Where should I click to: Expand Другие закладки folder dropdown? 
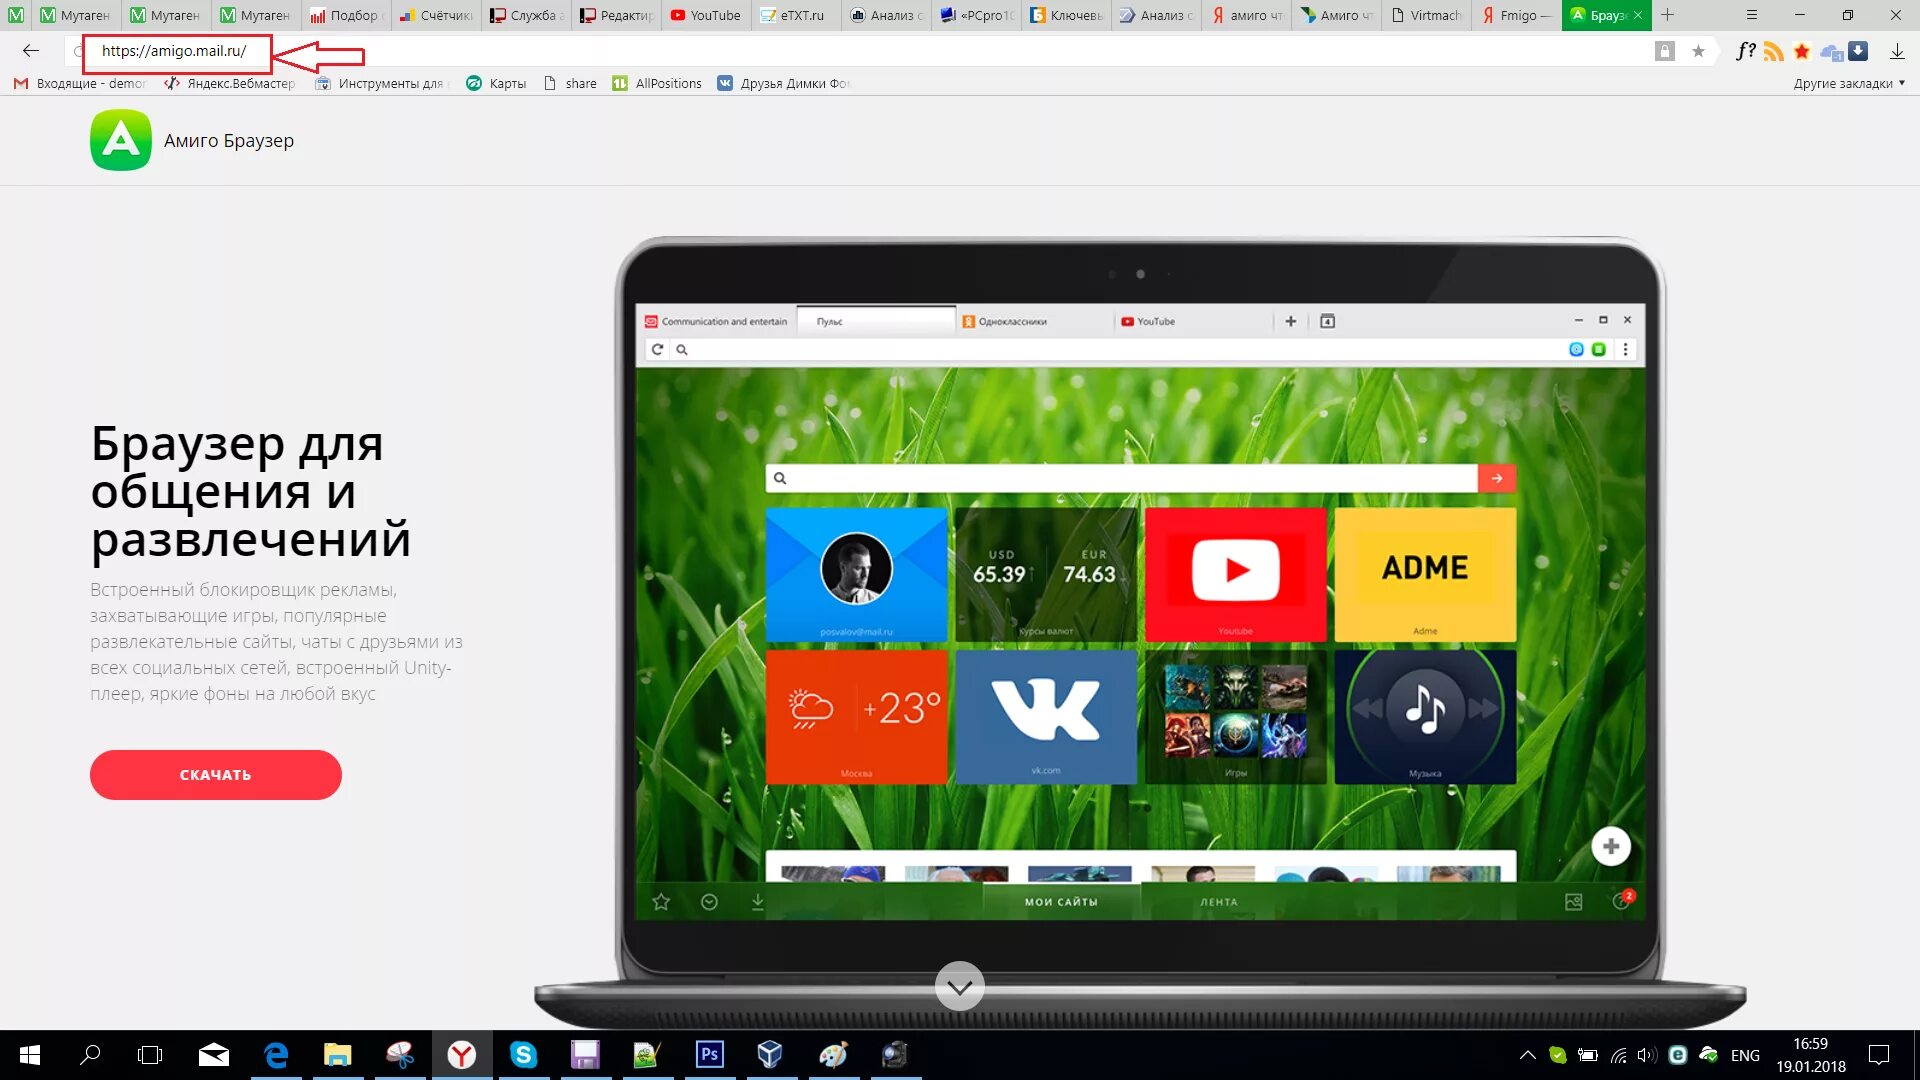point(1849,84)
